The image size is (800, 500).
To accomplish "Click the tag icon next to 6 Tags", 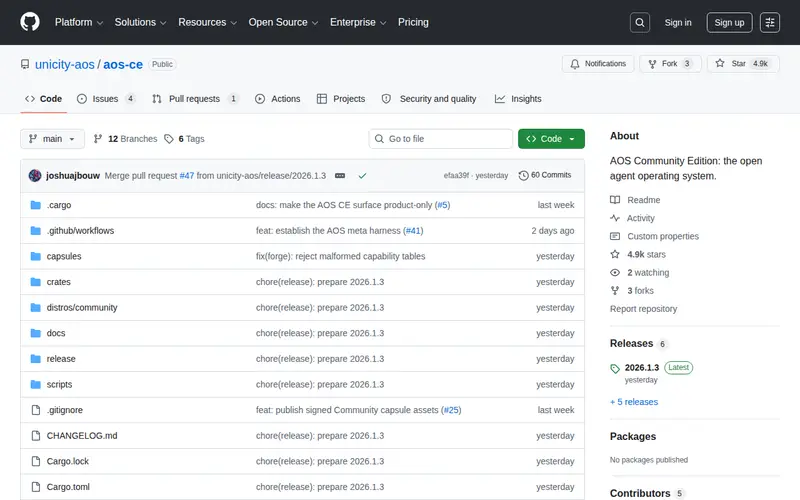I will coord(169,139).
